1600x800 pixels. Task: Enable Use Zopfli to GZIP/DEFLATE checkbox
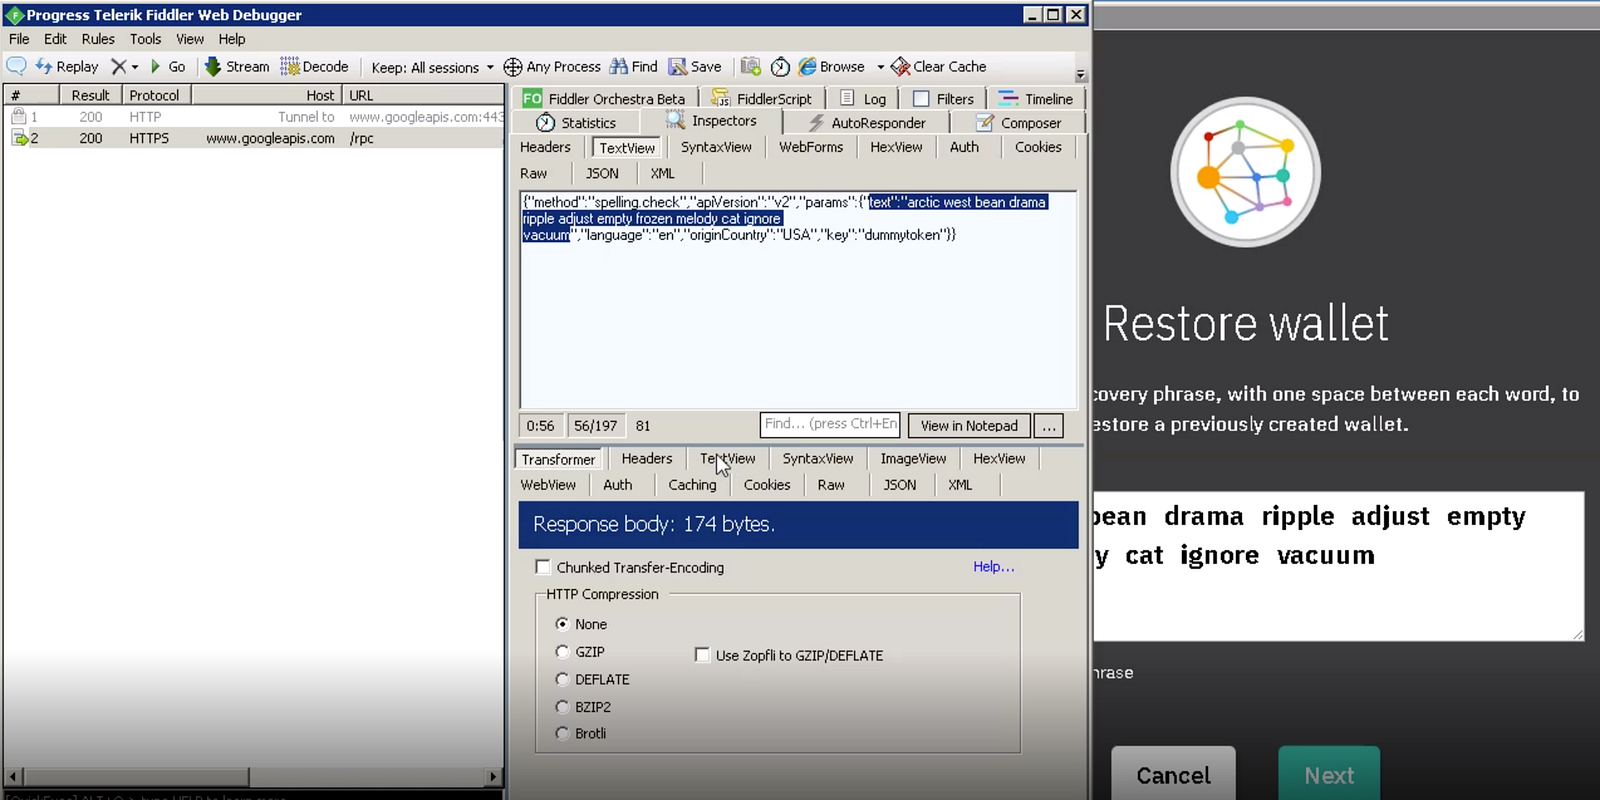(x=702, y=655)
